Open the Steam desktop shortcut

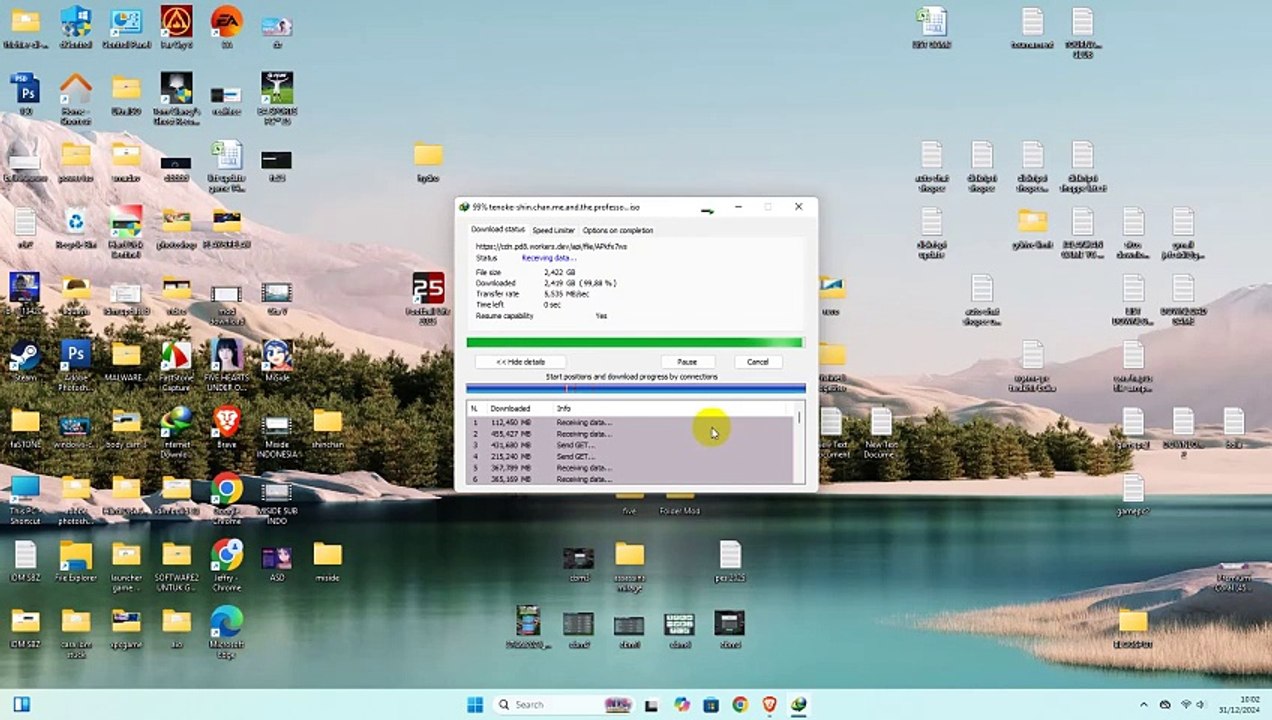(25, 360)
